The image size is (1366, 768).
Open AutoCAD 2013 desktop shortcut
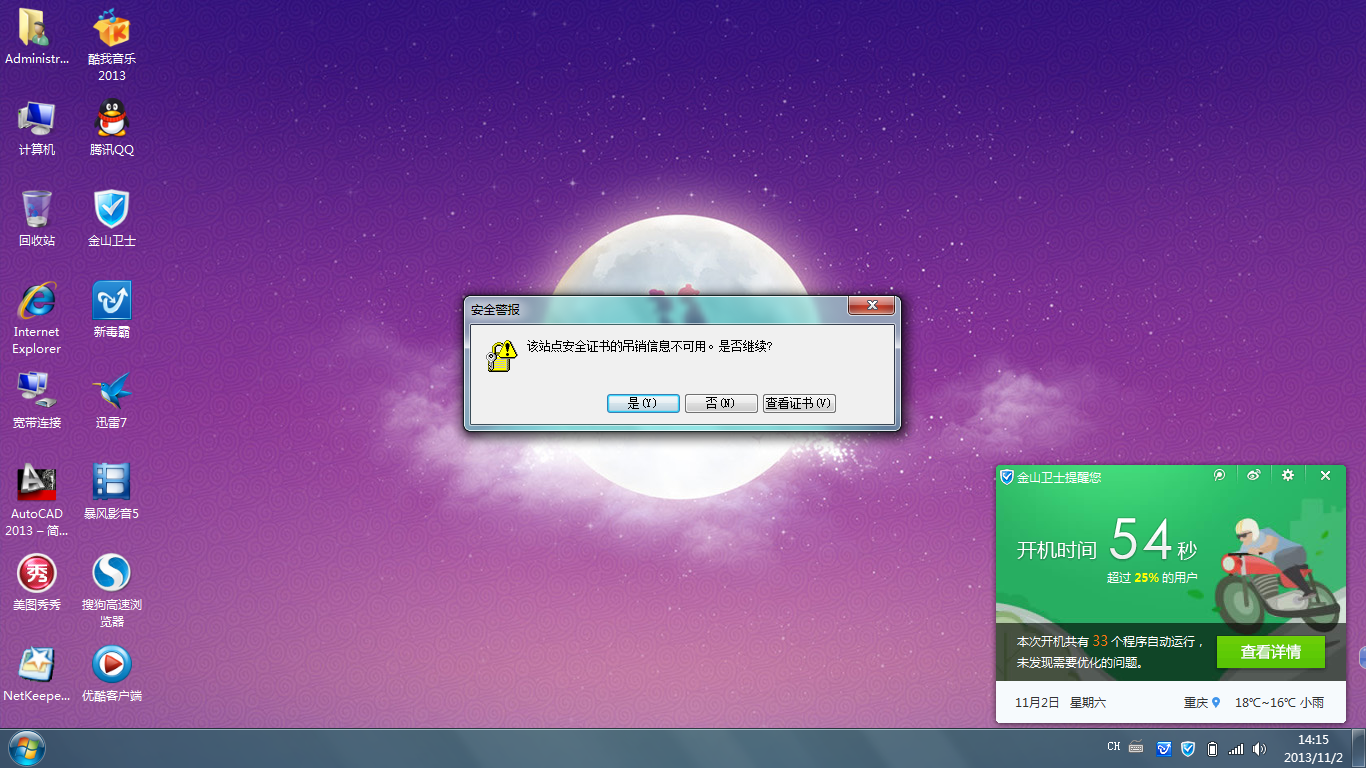click(x=36, y=482)
